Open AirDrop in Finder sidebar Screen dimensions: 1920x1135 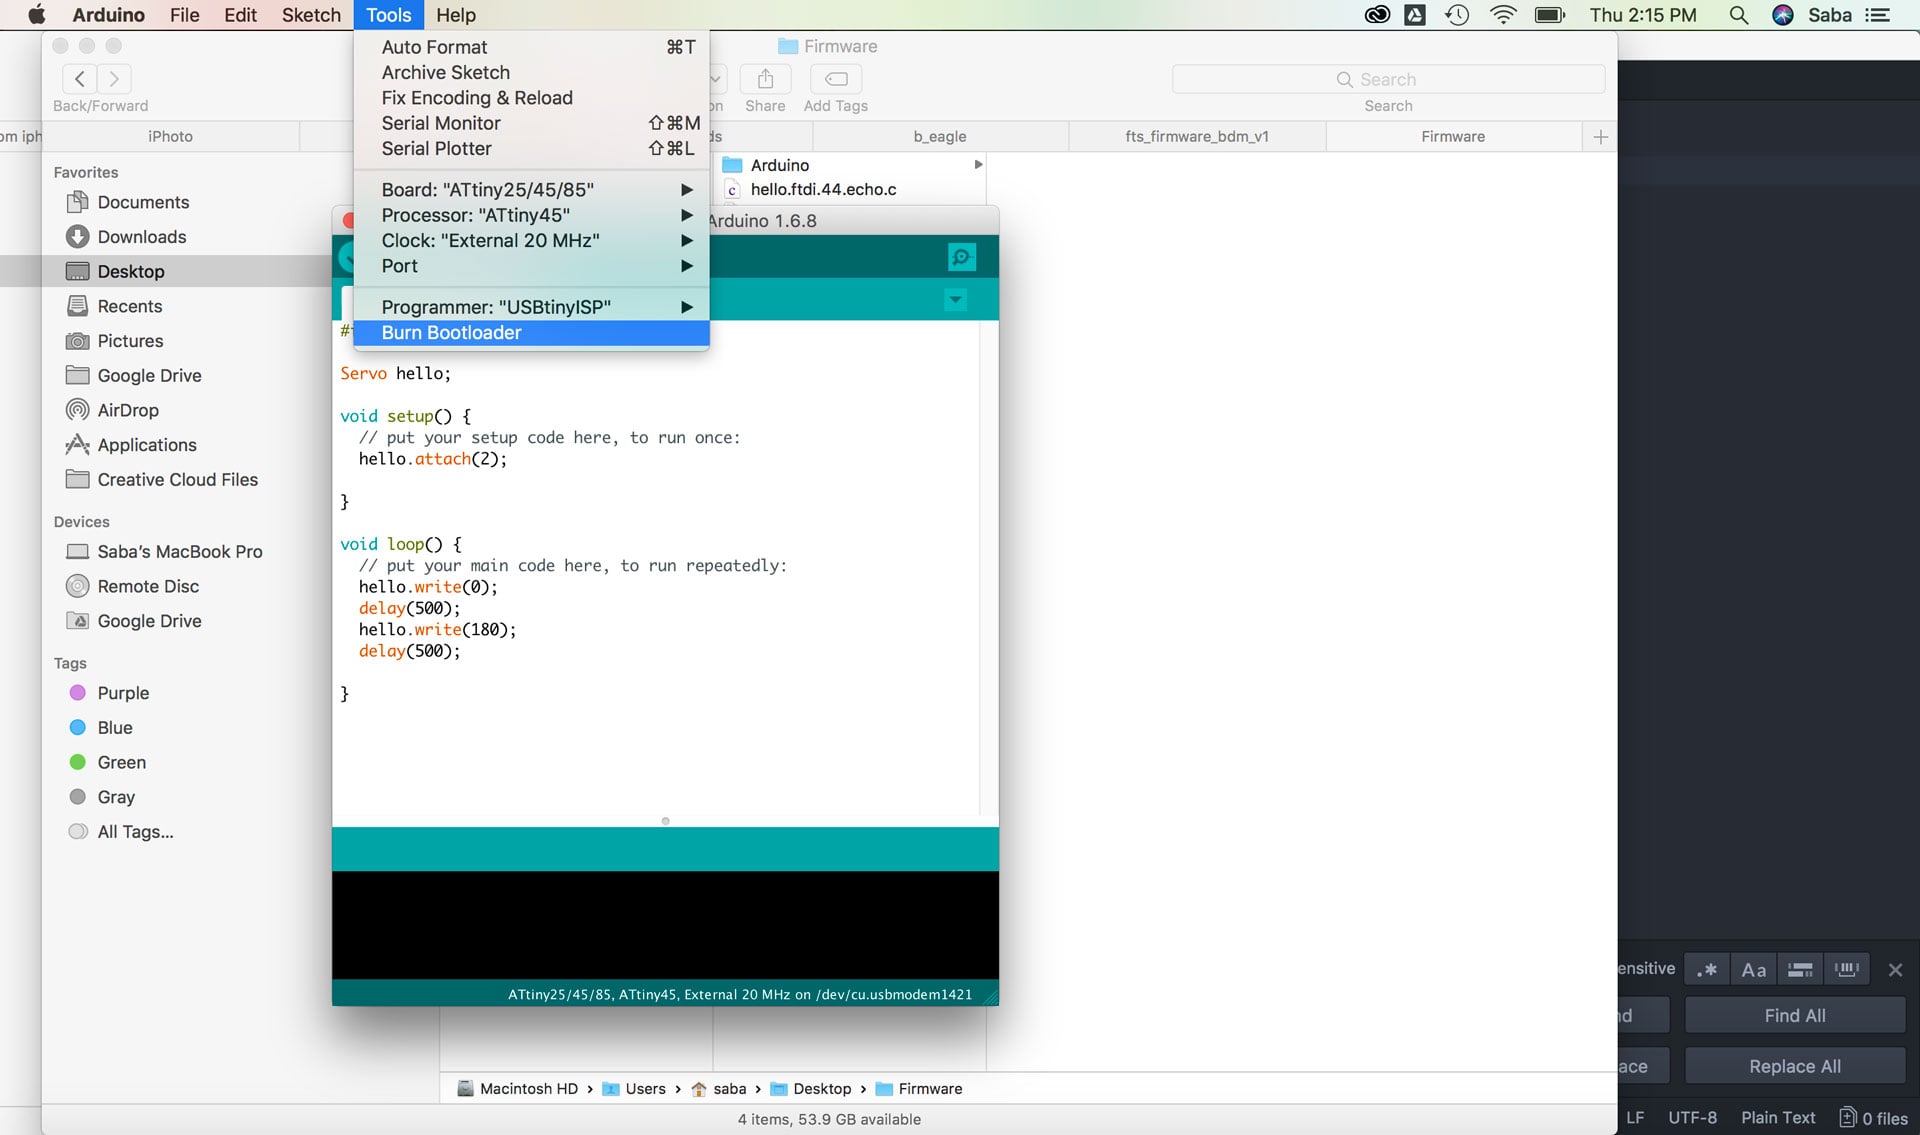(128, 410)
